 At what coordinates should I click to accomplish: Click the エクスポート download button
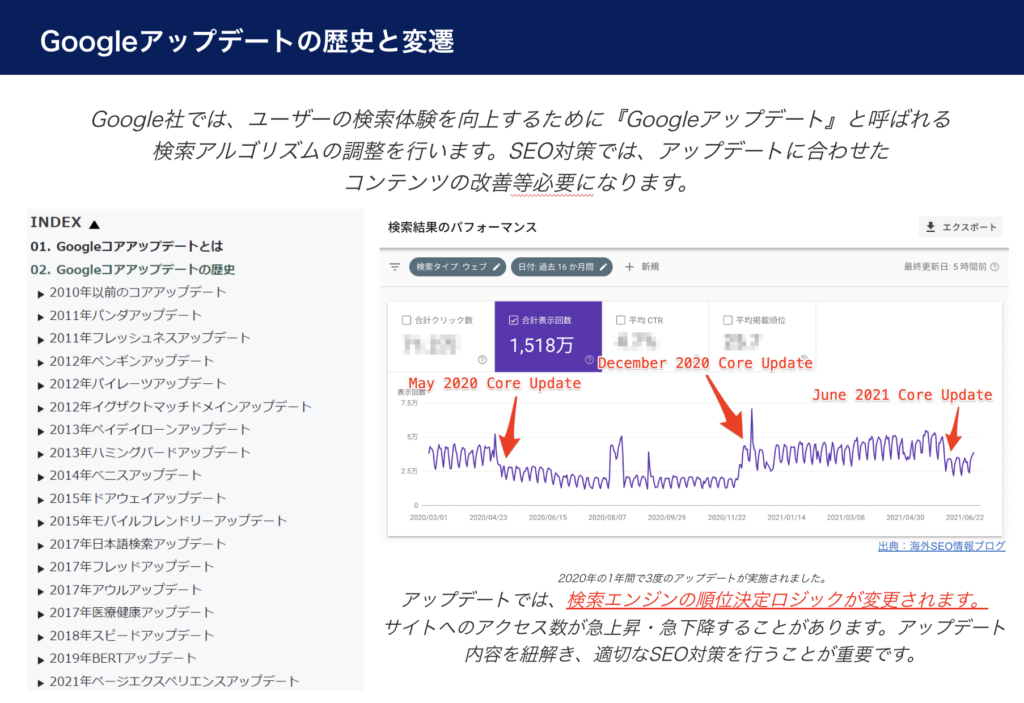coord(961,227)
